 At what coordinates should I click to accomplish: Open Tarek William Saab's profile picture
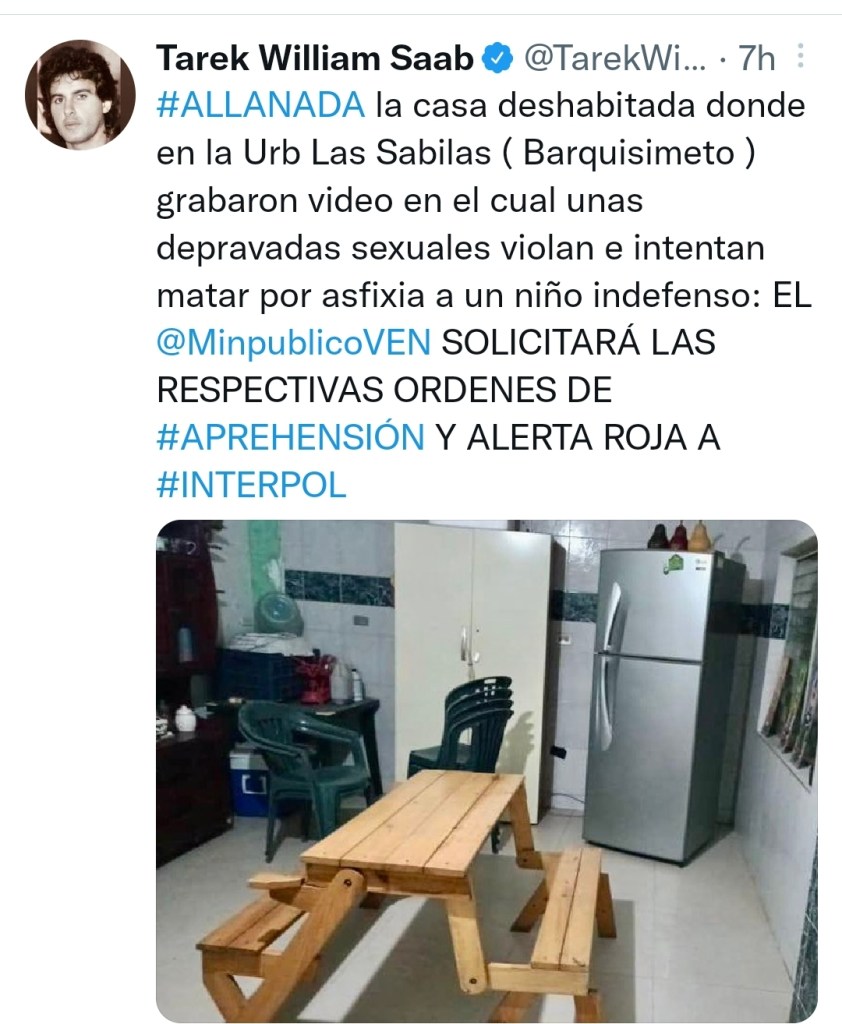80,95
